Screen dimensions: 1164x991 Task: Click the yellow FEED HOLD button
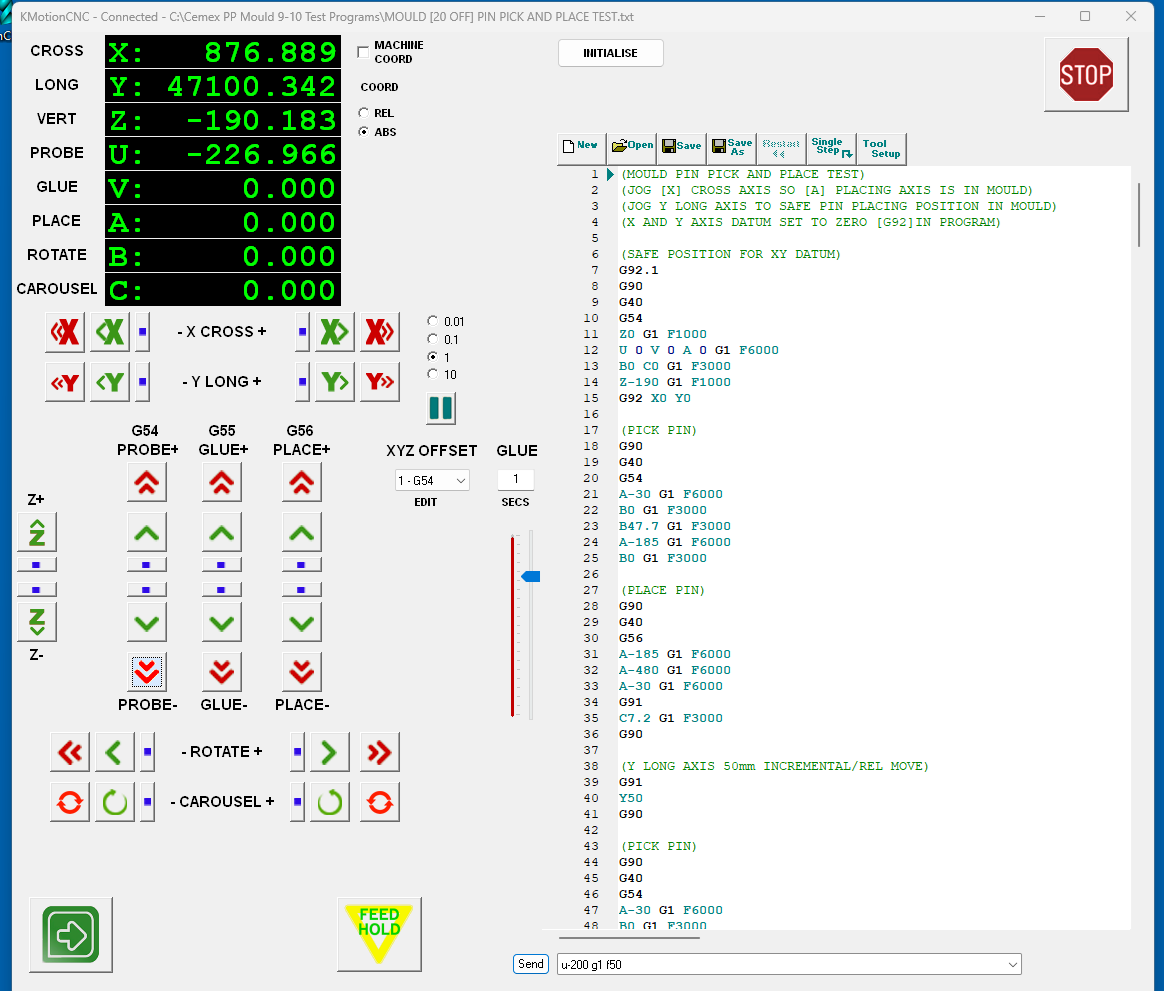point(379,933)
